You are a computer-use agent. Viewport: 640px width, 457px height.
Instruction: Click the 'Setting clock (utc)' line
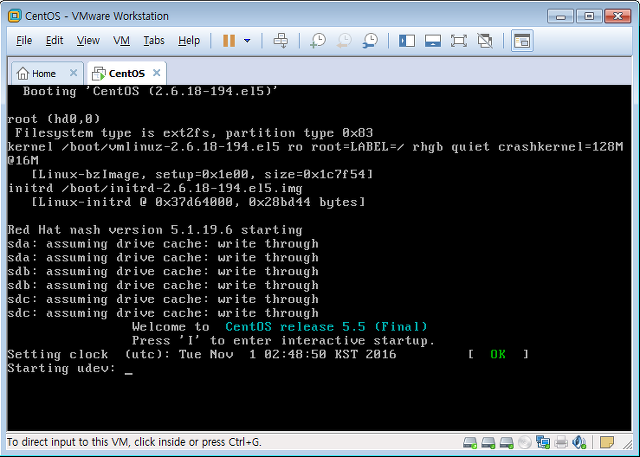point(202,354)
